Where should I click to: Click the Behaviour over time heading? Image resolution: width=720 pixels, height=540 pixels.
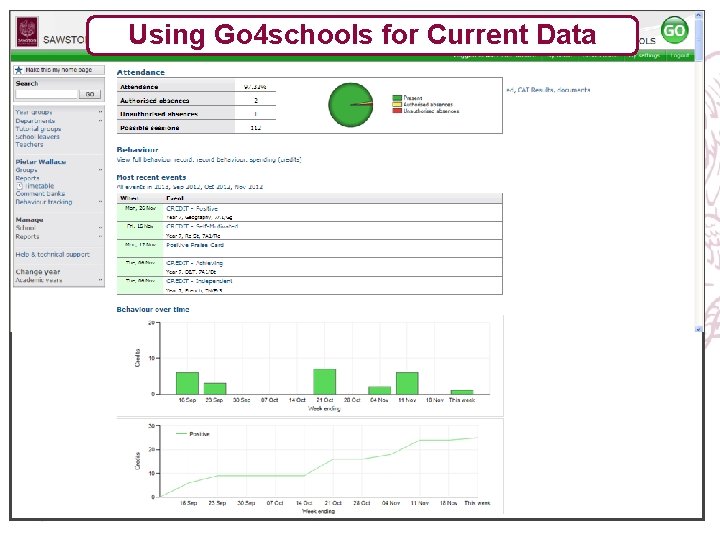(x=153, y=309)
